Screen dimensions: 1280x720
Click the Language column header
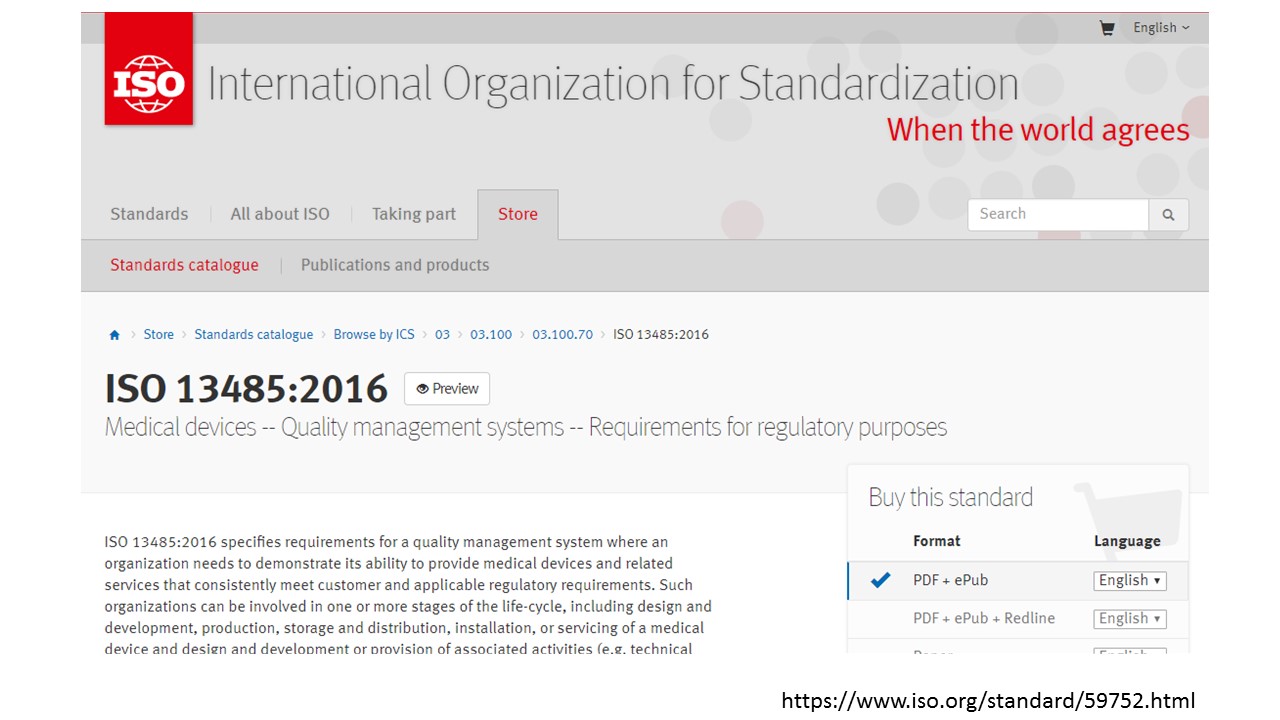click(1127, 541)
